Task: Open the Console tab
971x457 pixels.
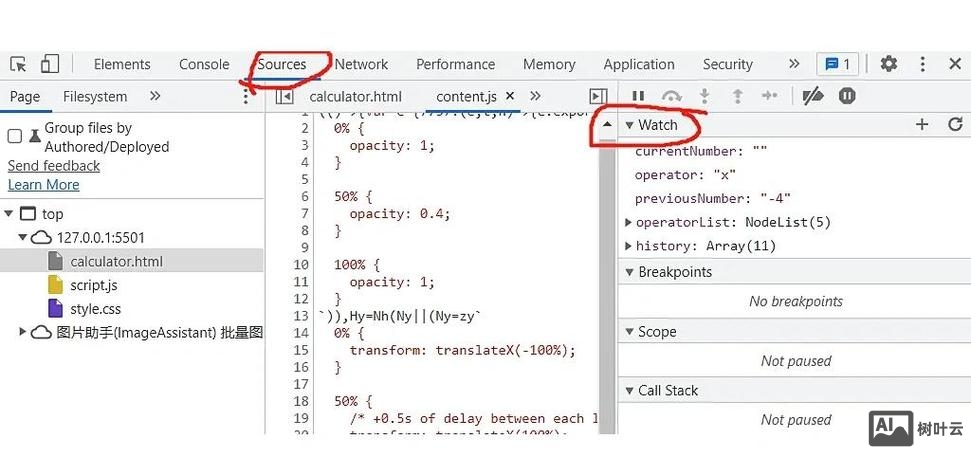Action: 204,64
